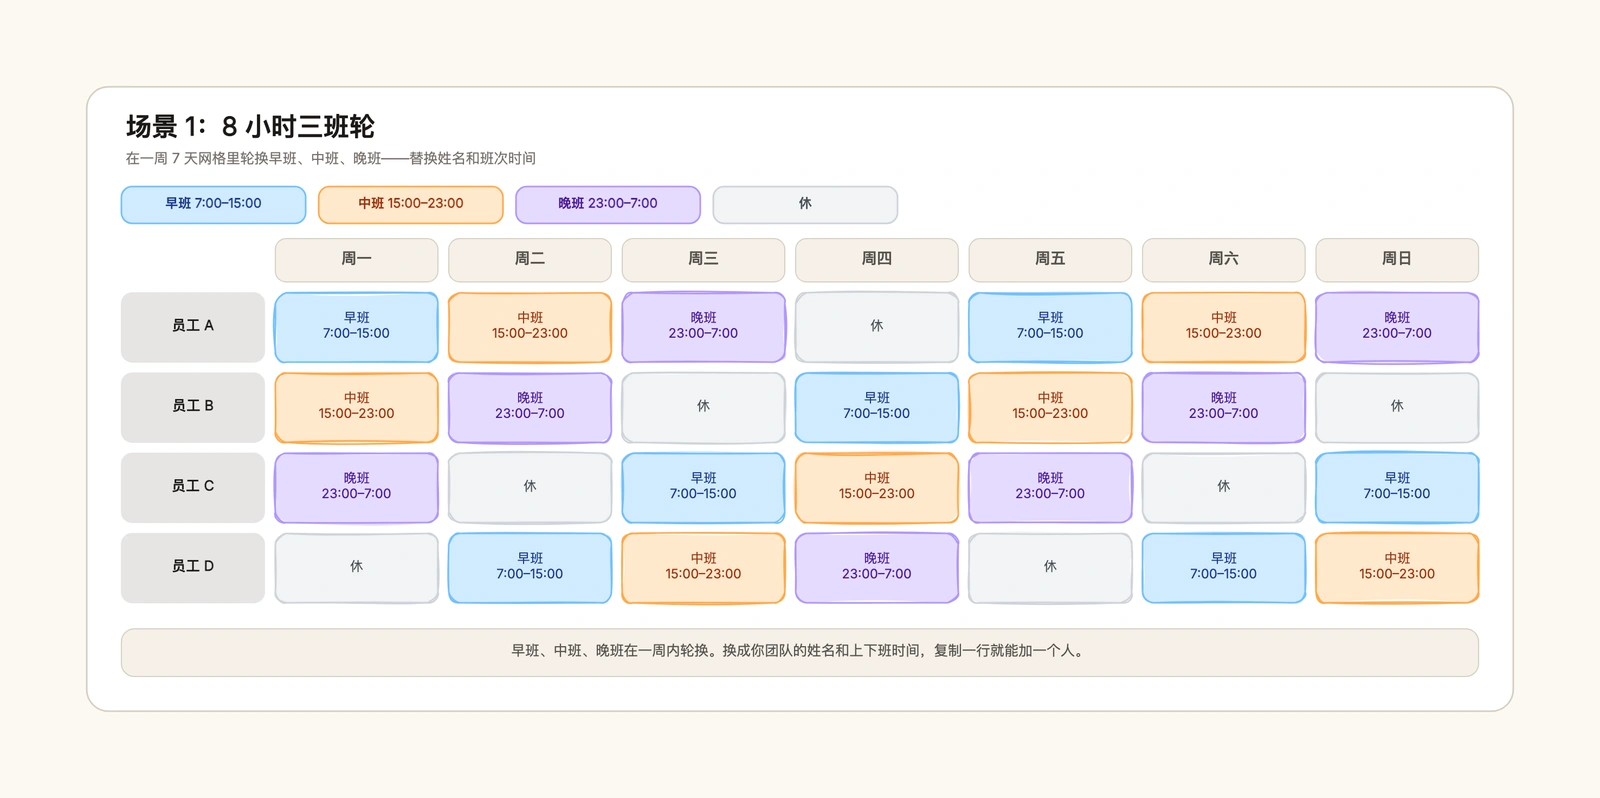1600x798 pixels.
Task: Select 员工 D's 周五 休 cell
Action: coord(1050,567)
